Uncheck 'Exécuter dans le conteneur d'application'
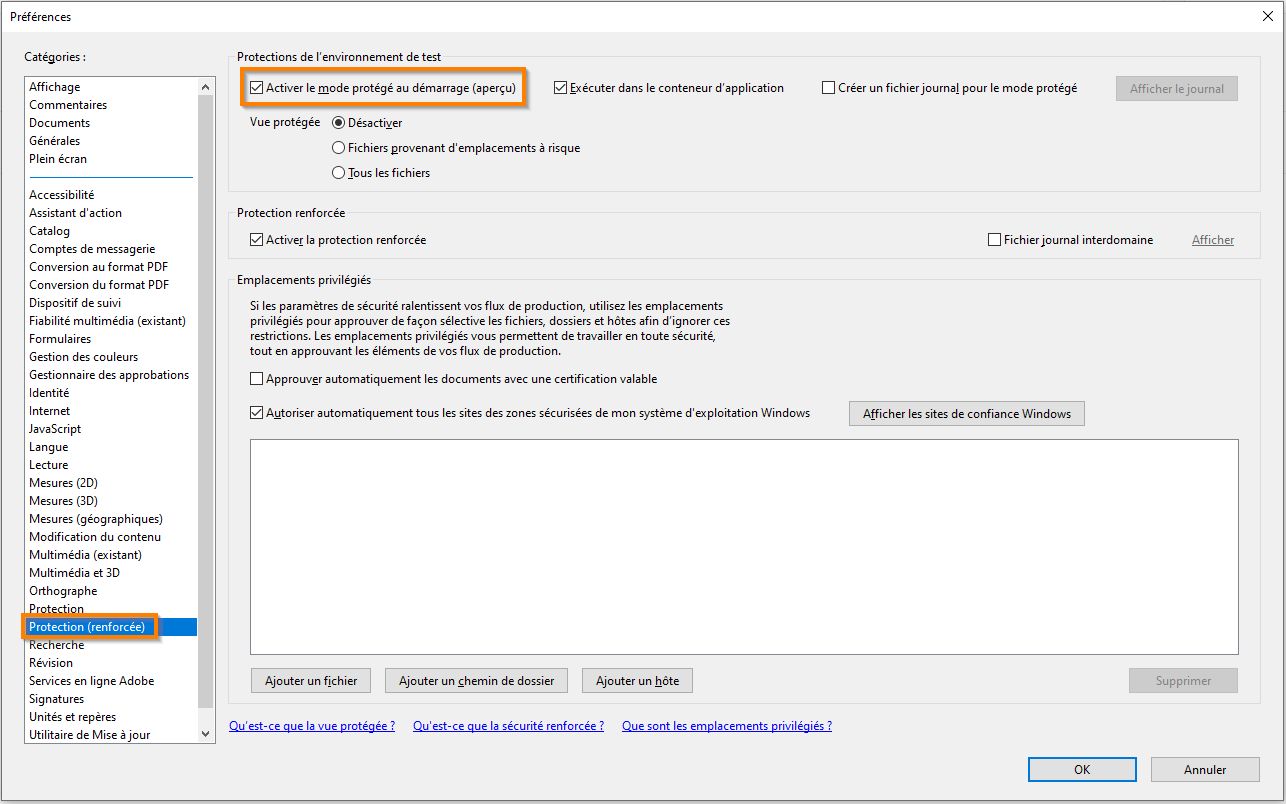Viewport: 1286px width, 804px height. (560, 88)
